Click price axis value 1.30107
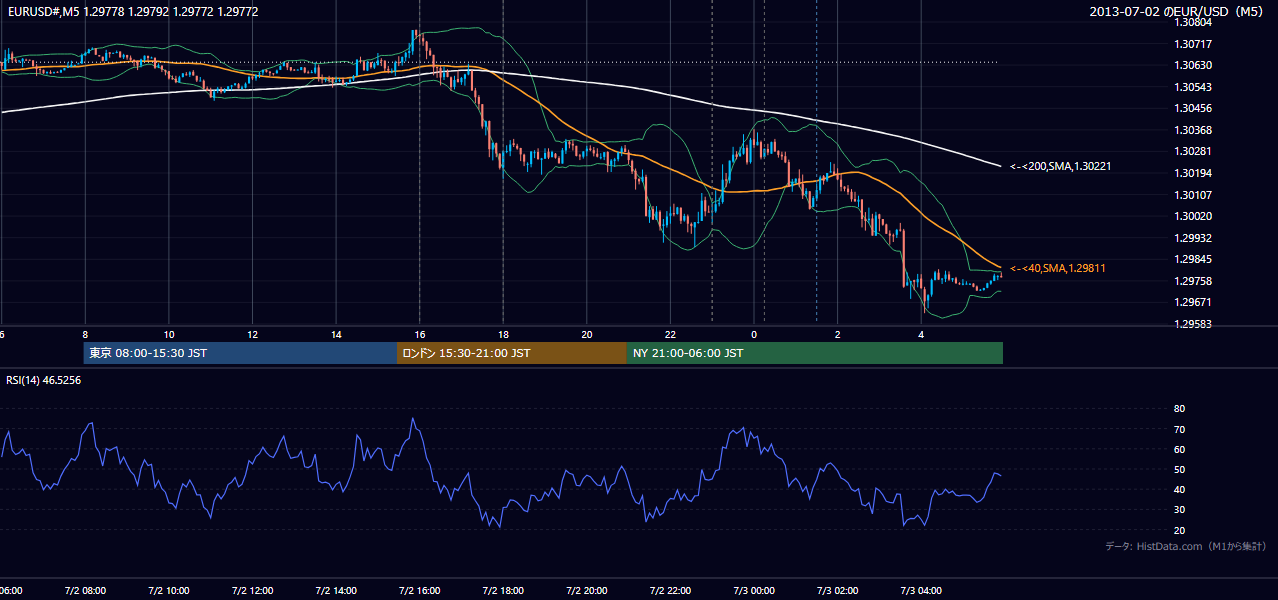 click(1193, 195)
